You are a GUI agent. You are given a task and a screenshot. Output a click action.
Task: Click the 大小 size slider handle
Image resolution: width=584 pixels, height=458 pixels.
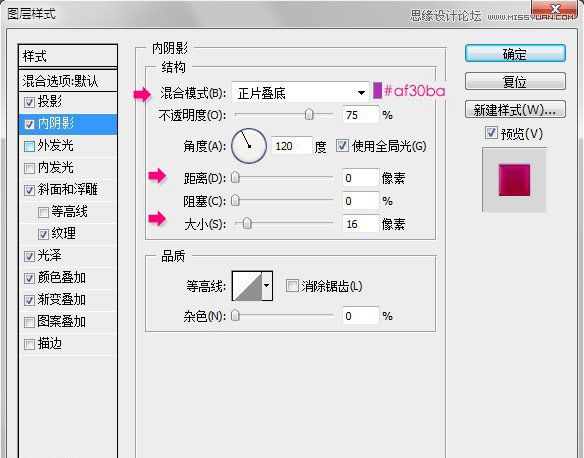tap(247, 224)
